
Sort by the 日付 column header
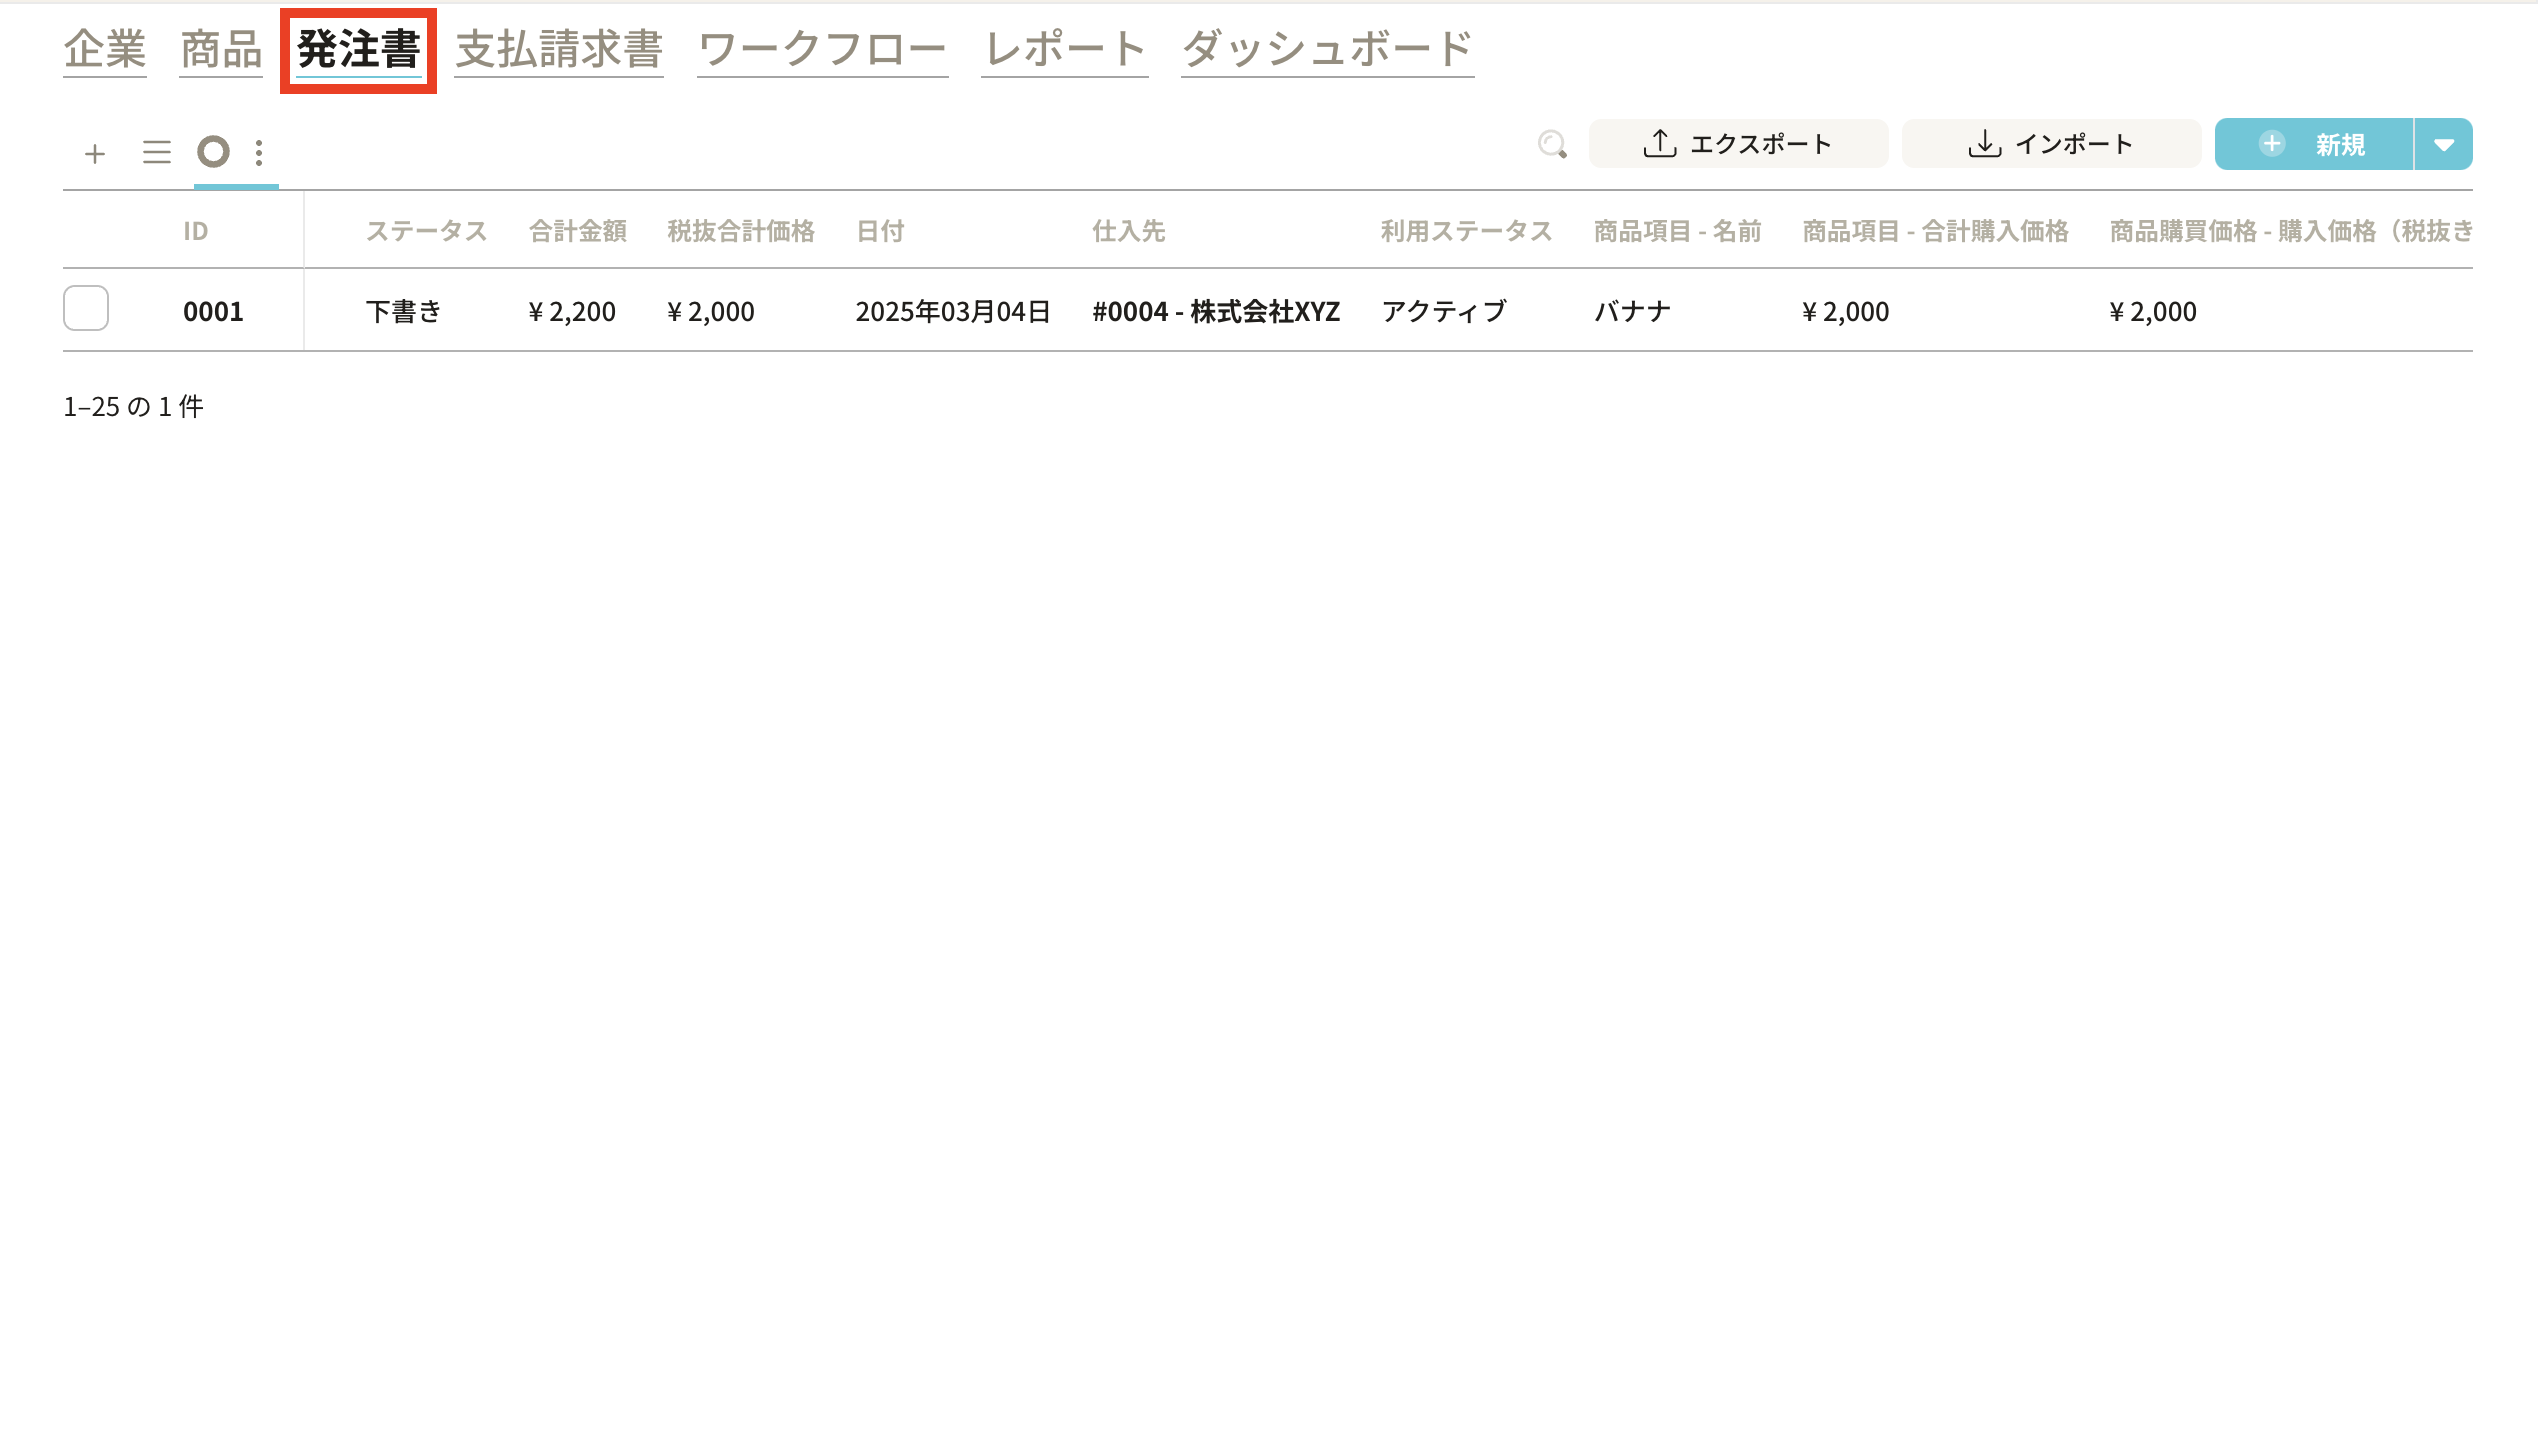pyautogui.click(x=880, y=231)
